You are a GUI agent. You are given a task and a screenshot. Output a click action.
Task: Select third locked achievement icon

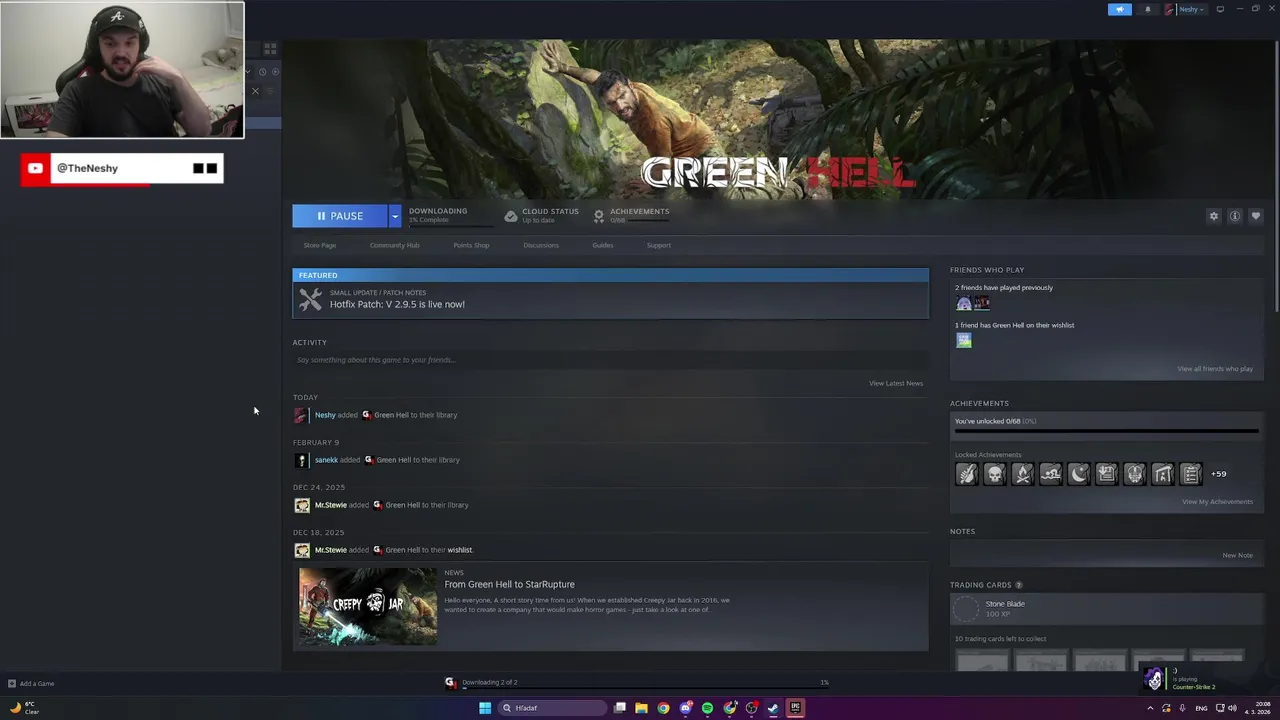tap(1023, 474)
